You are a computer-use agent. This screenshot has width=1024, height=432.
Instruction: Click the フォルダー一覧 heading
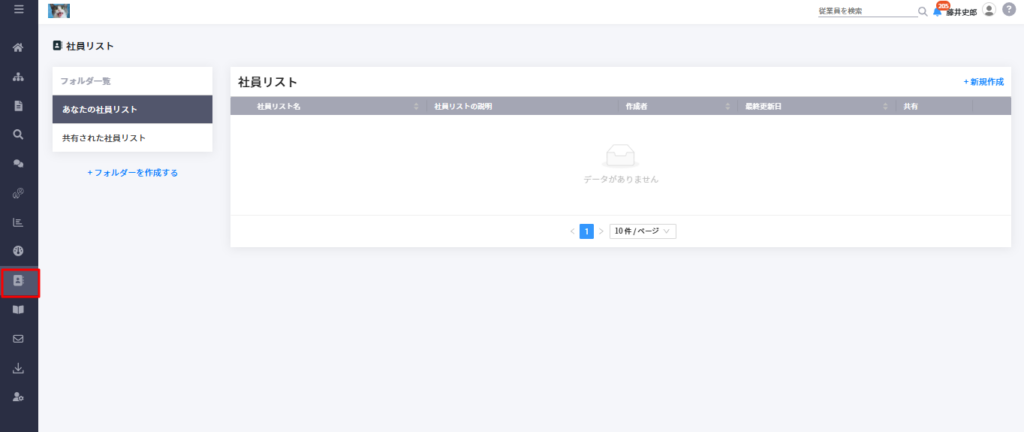click(86, 82)
